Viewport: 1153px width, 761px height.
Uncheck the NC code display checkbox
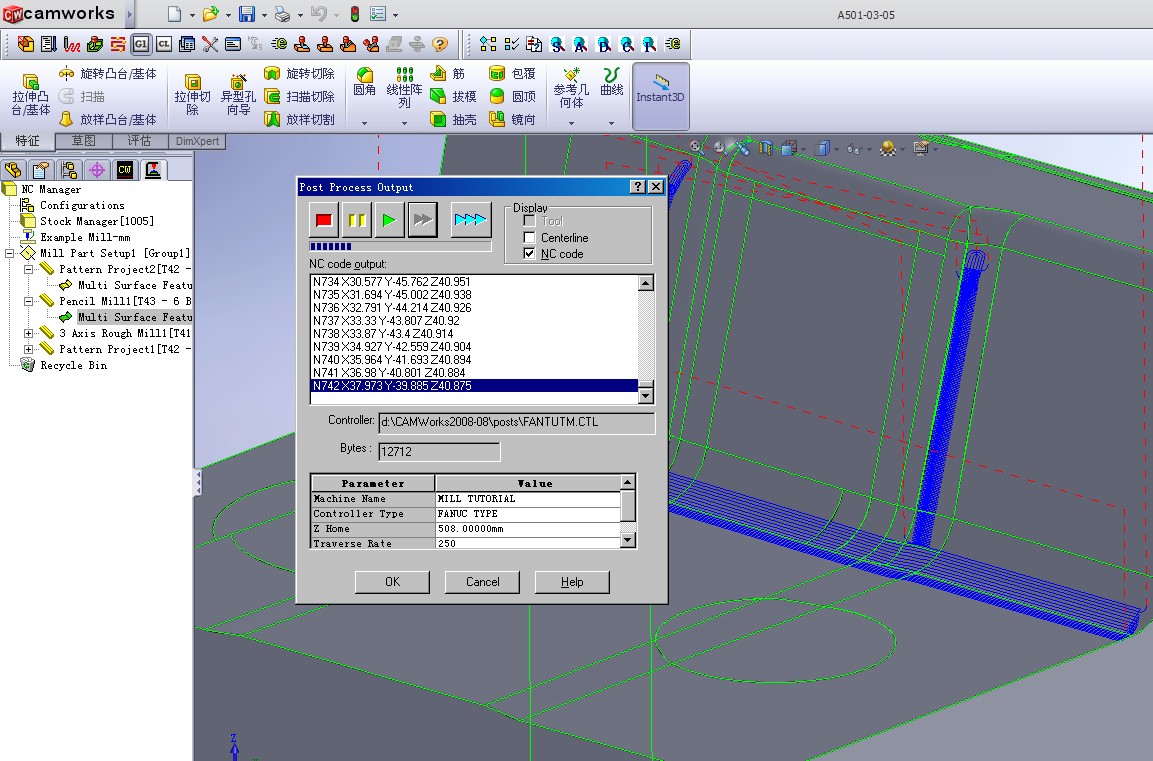(529, 254)
